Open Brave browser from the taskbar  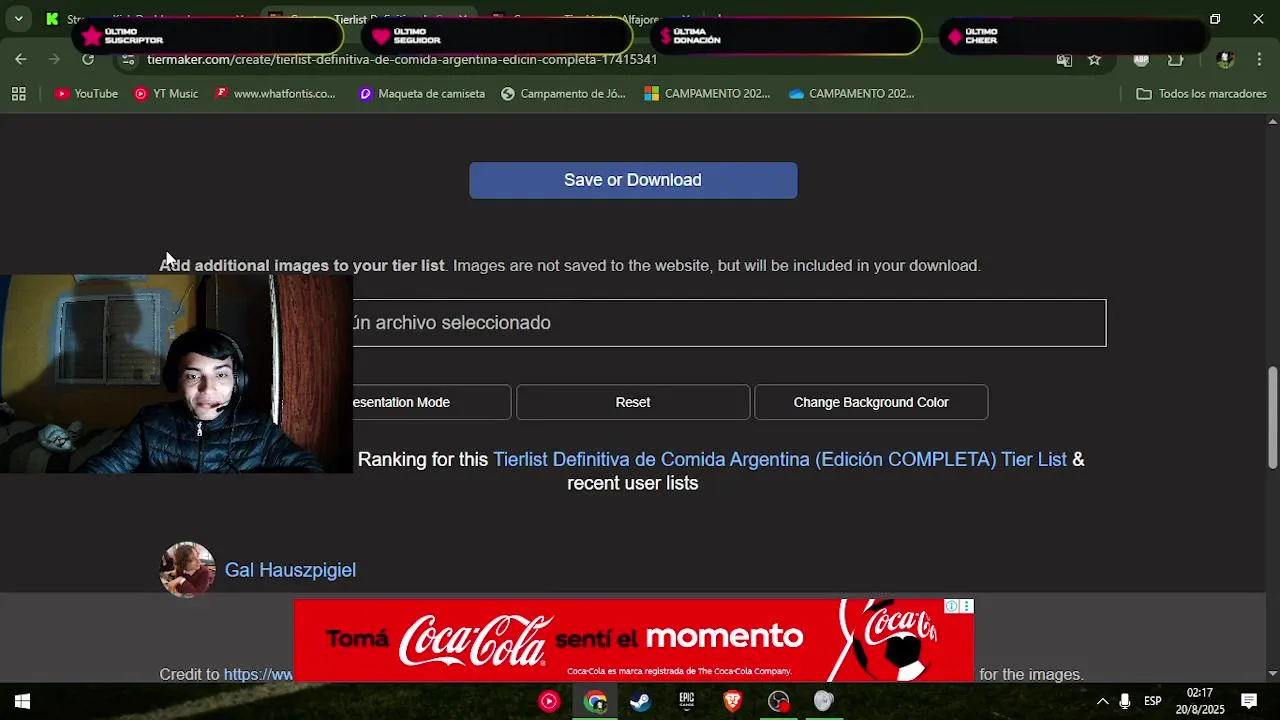733,701
